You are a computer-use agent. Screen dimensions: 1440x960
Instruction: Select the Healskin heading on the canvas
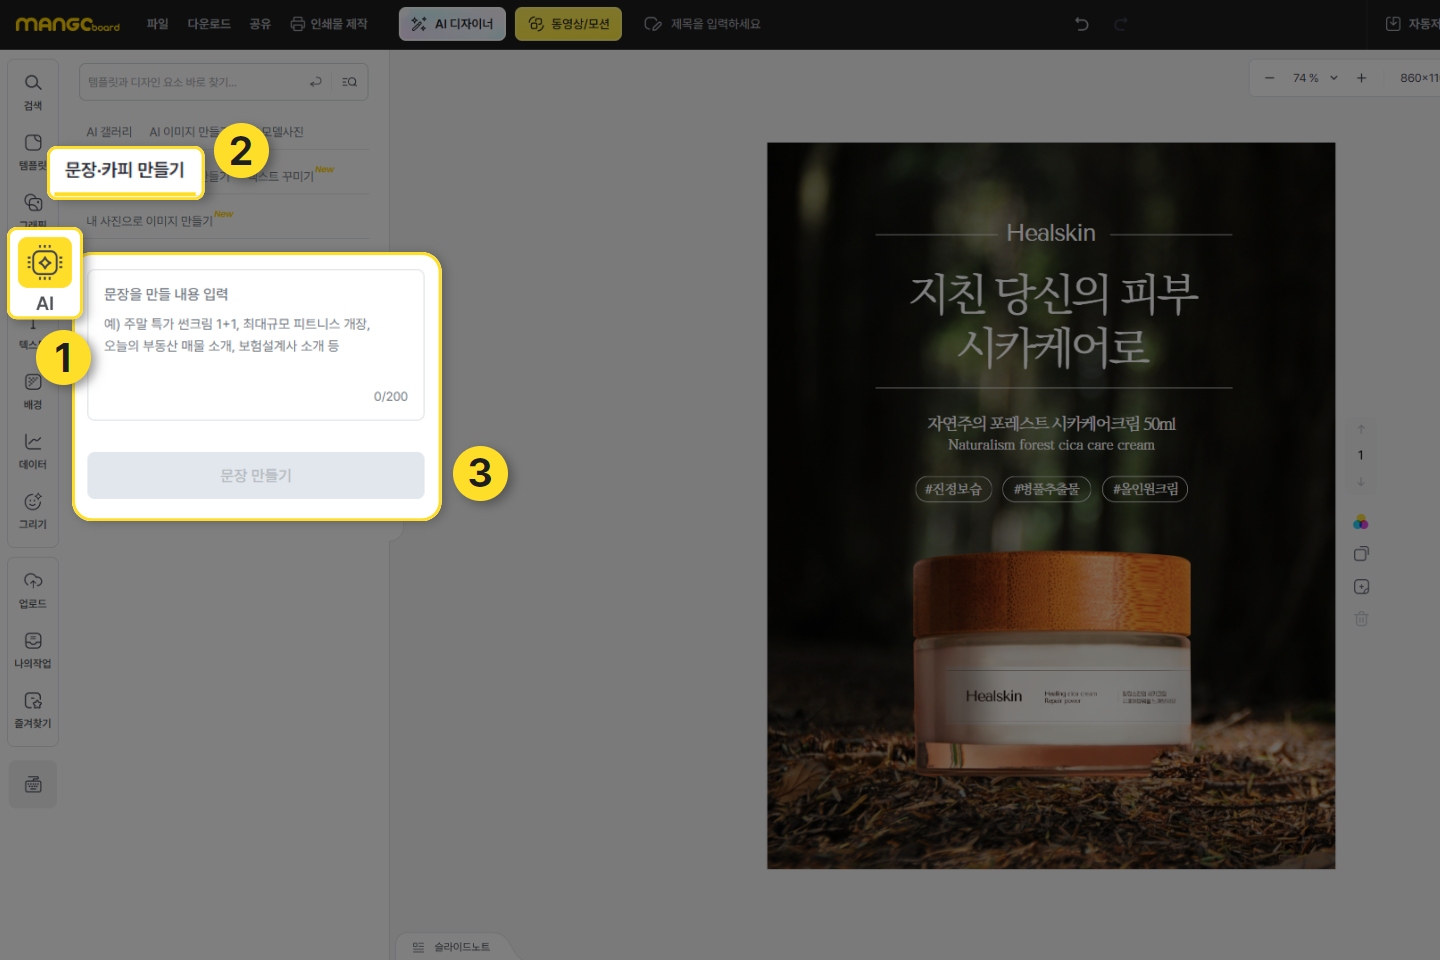(x=1051, y=233)
